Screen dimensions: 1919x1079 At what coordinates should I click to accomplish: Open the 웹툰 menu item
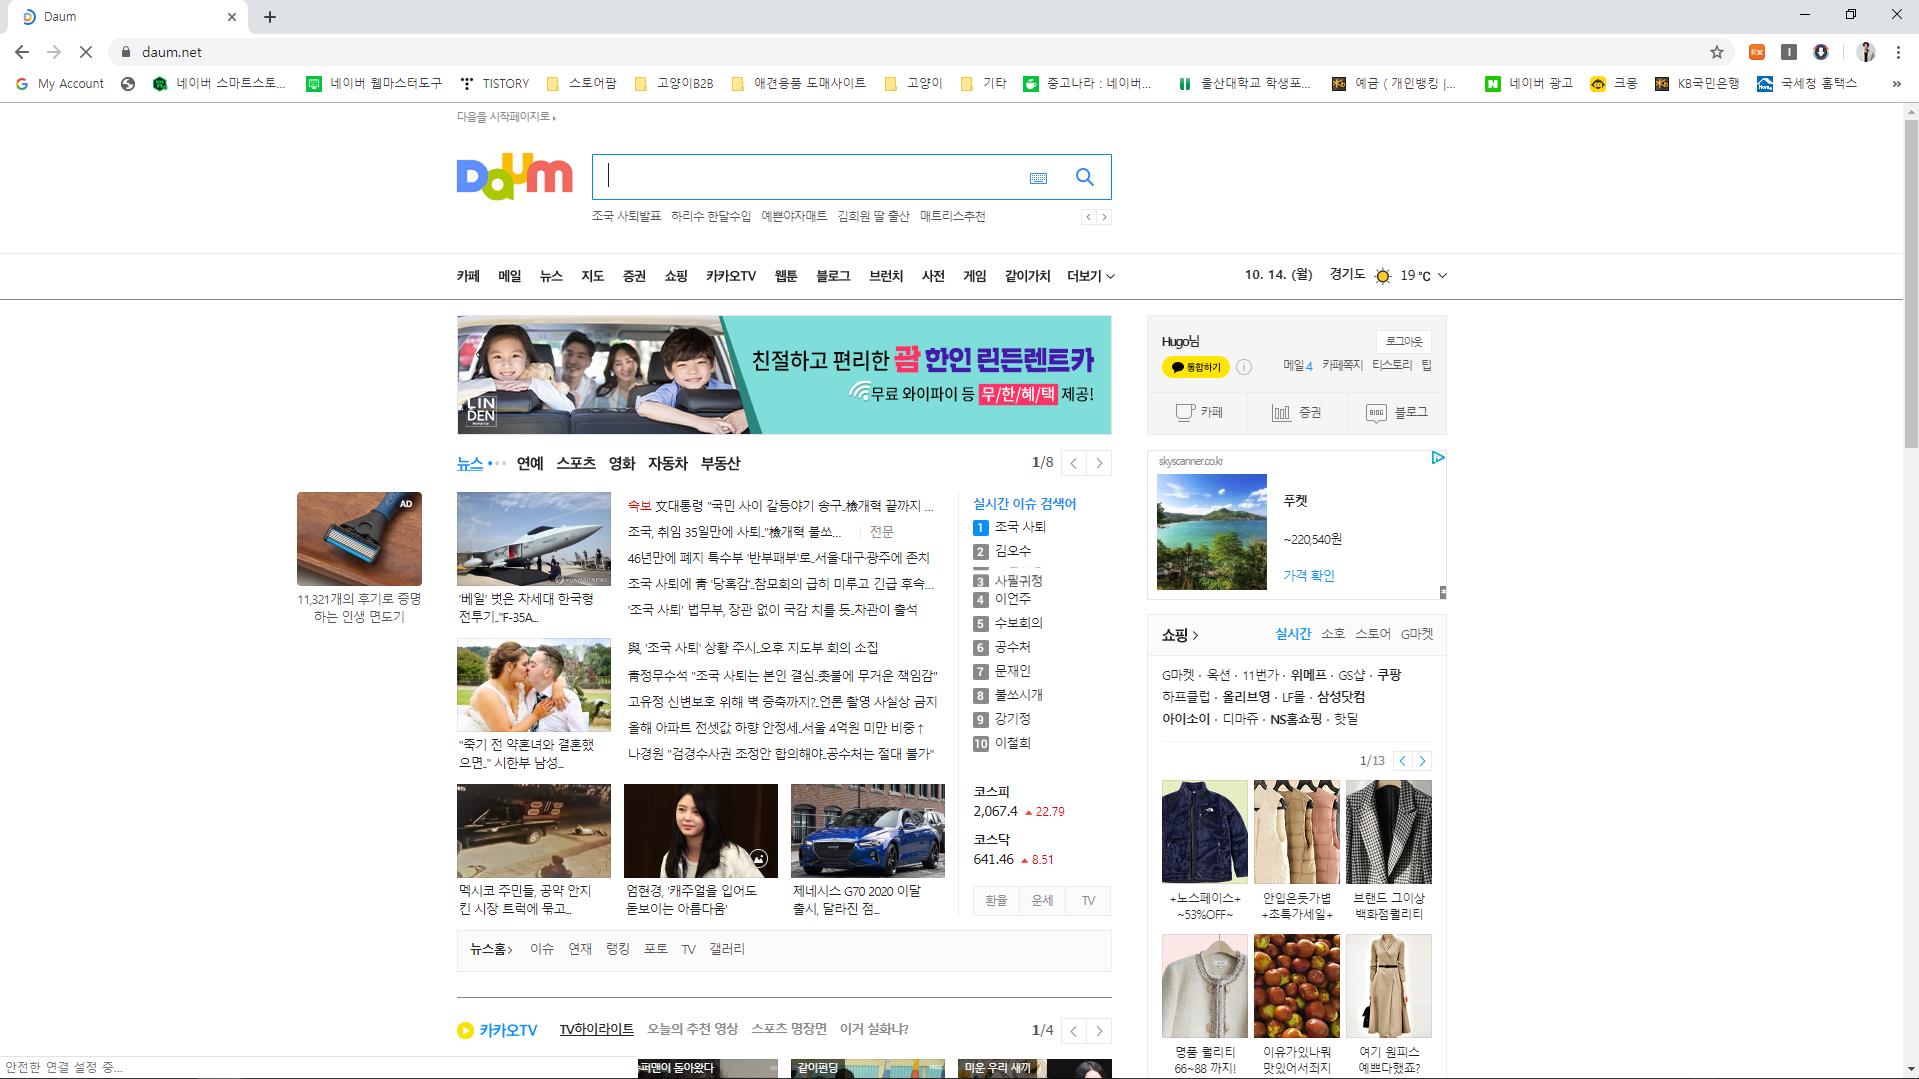click(x=786, y=276)
